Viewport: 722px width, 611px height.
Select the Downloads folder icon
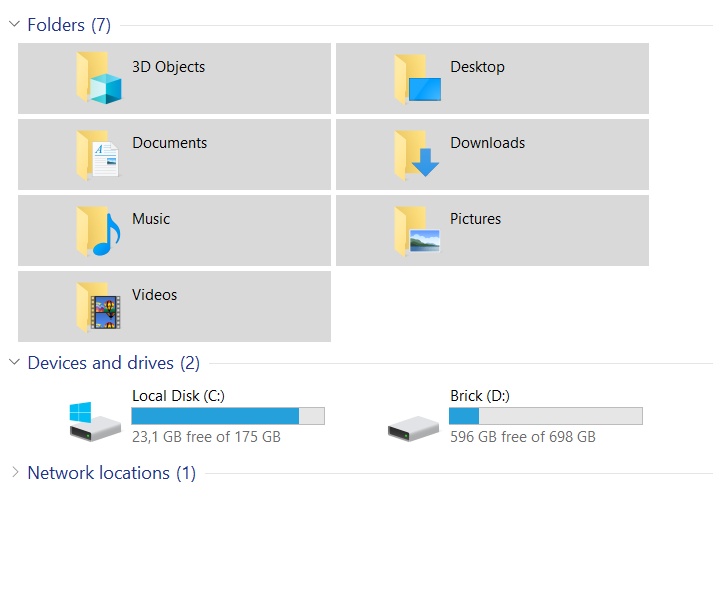(x=417, y=155)
